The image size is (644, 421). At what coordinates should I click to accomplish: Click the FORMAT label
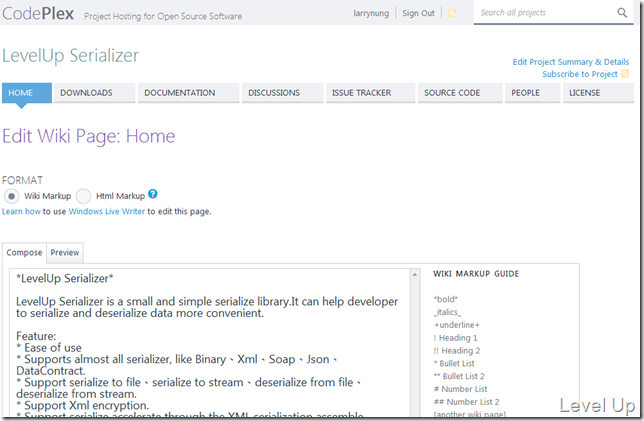point(23,180)
